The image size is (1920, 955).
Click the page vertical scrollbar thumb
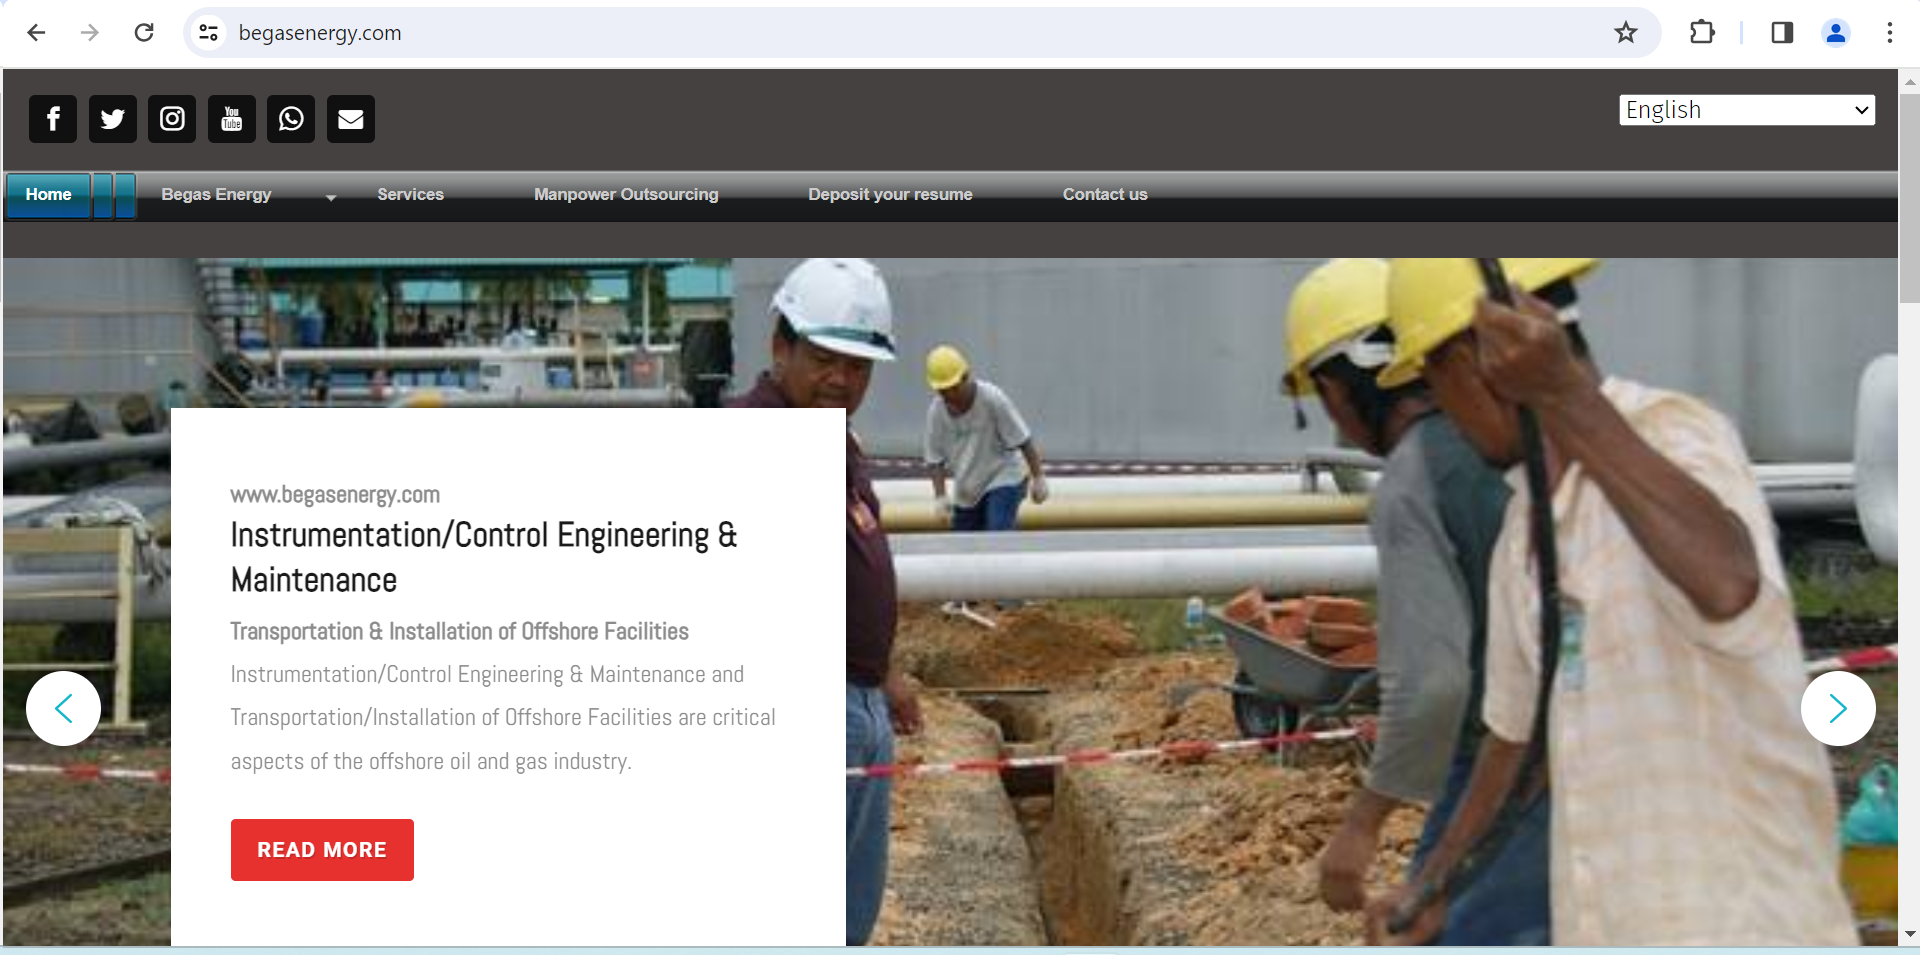[1909, 198]
